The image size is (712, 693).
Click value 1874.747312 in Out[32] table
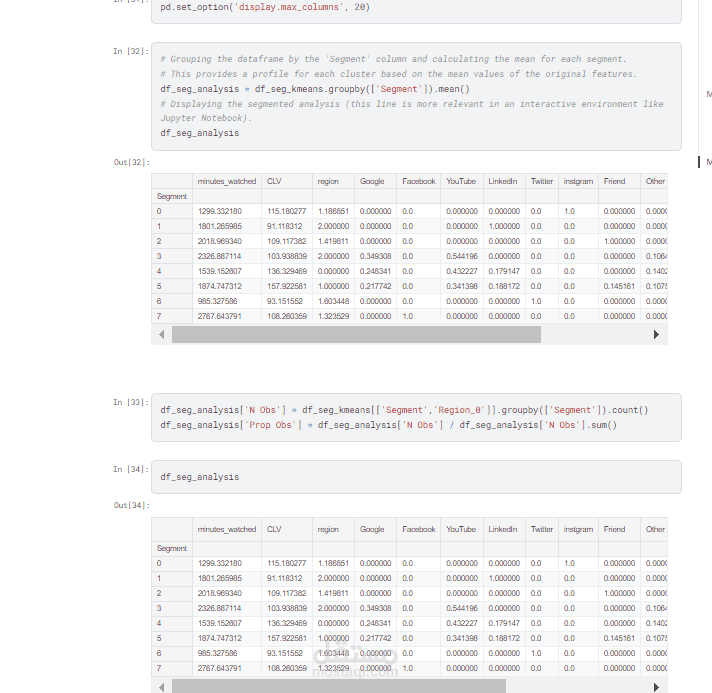tap(220, 286)
